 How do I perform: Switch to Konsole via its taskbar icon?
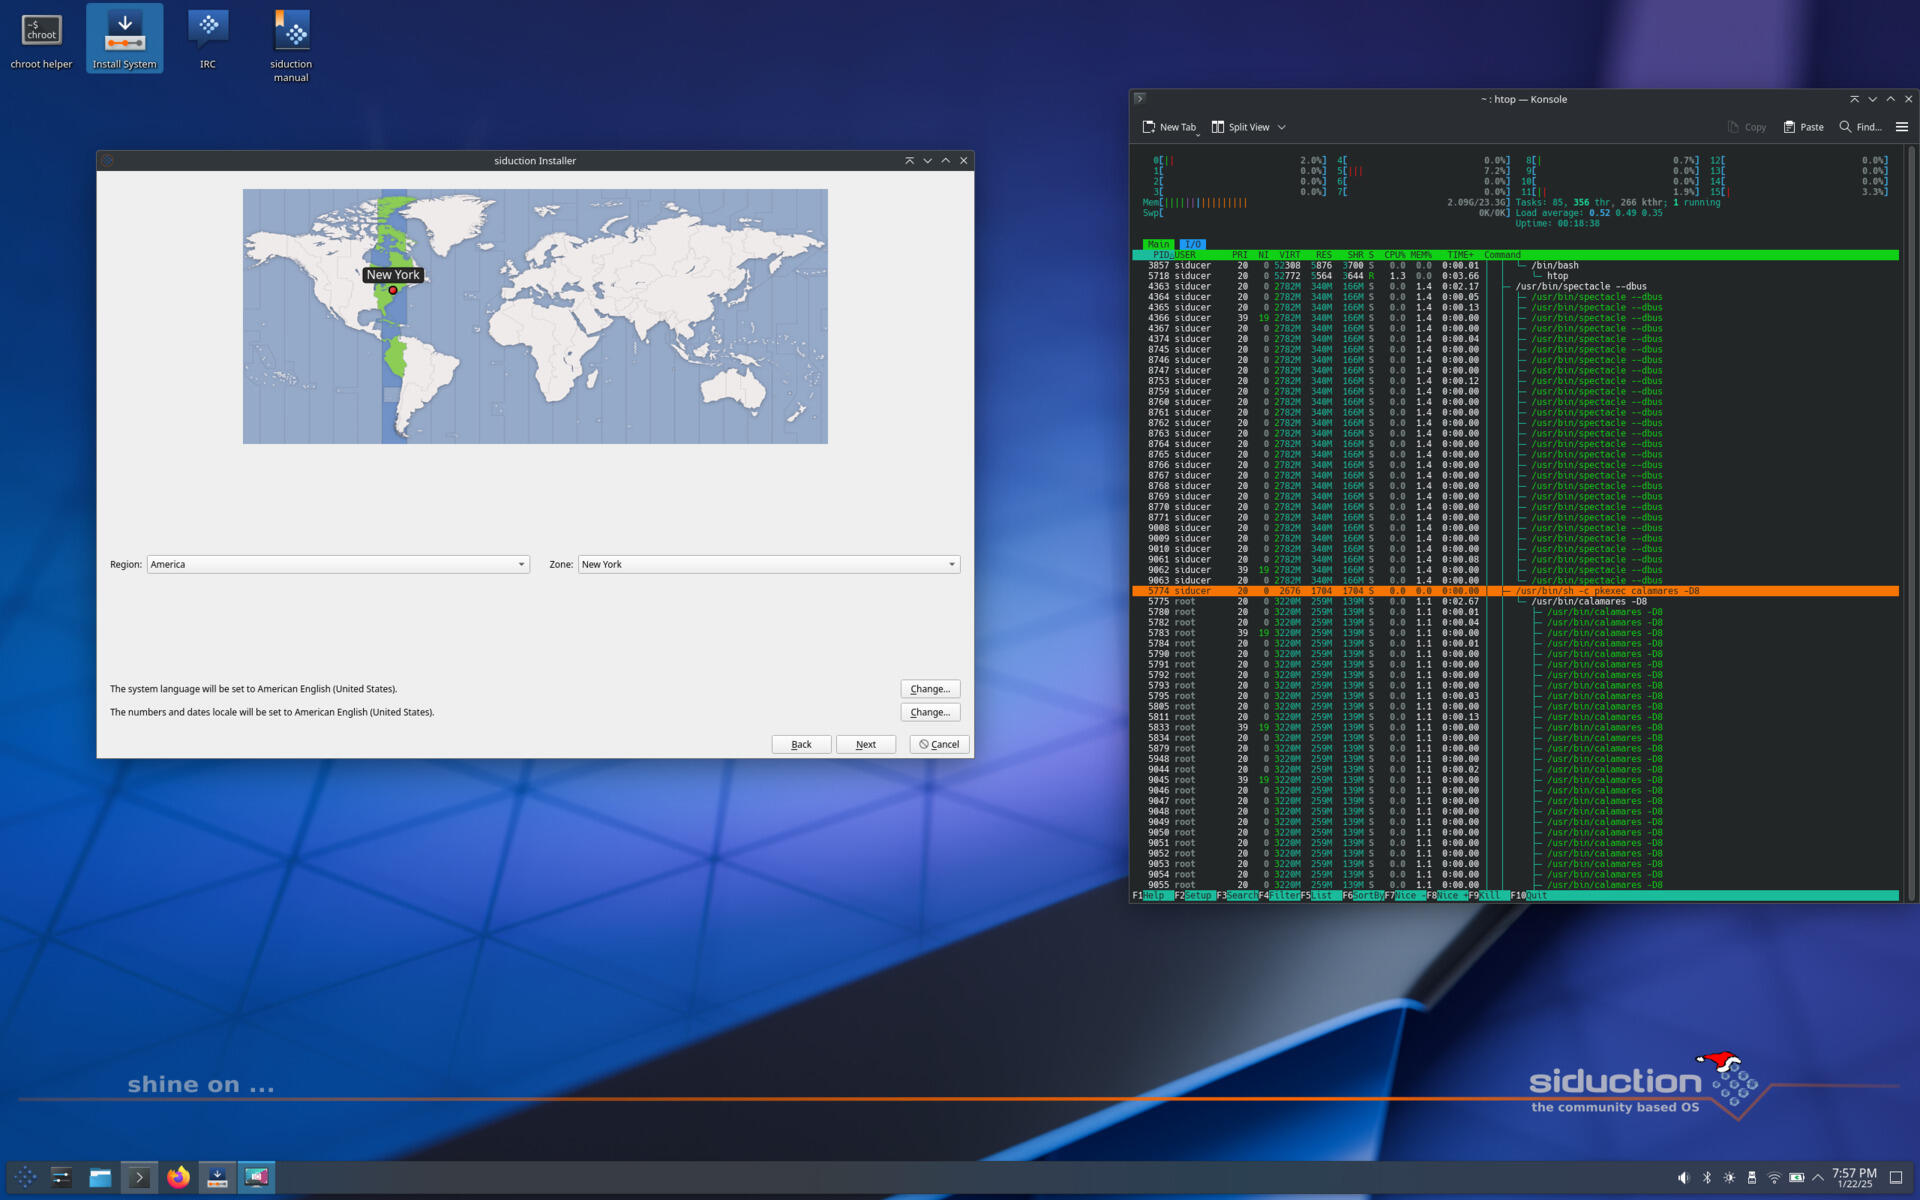pos(139,1177)
